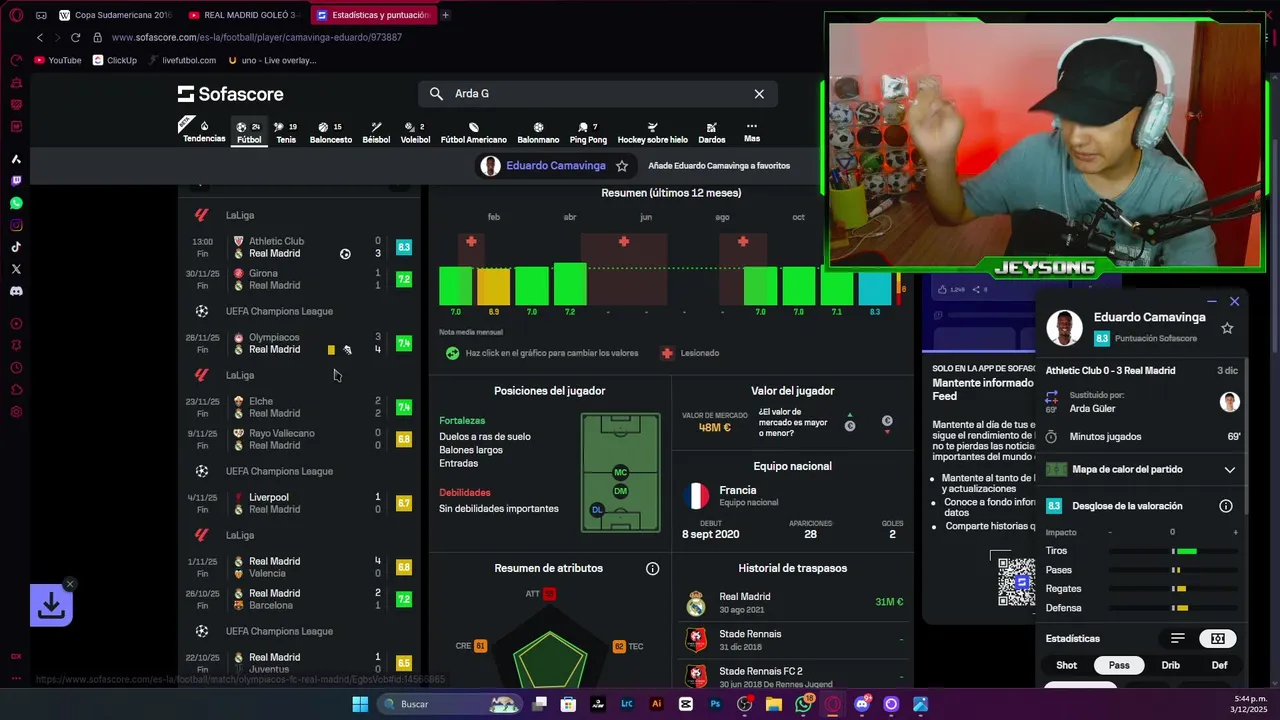This screenshot has height=720, width=1280.
Task: Open rating breakdown info icon
Action: click(x=1226, y=506)
